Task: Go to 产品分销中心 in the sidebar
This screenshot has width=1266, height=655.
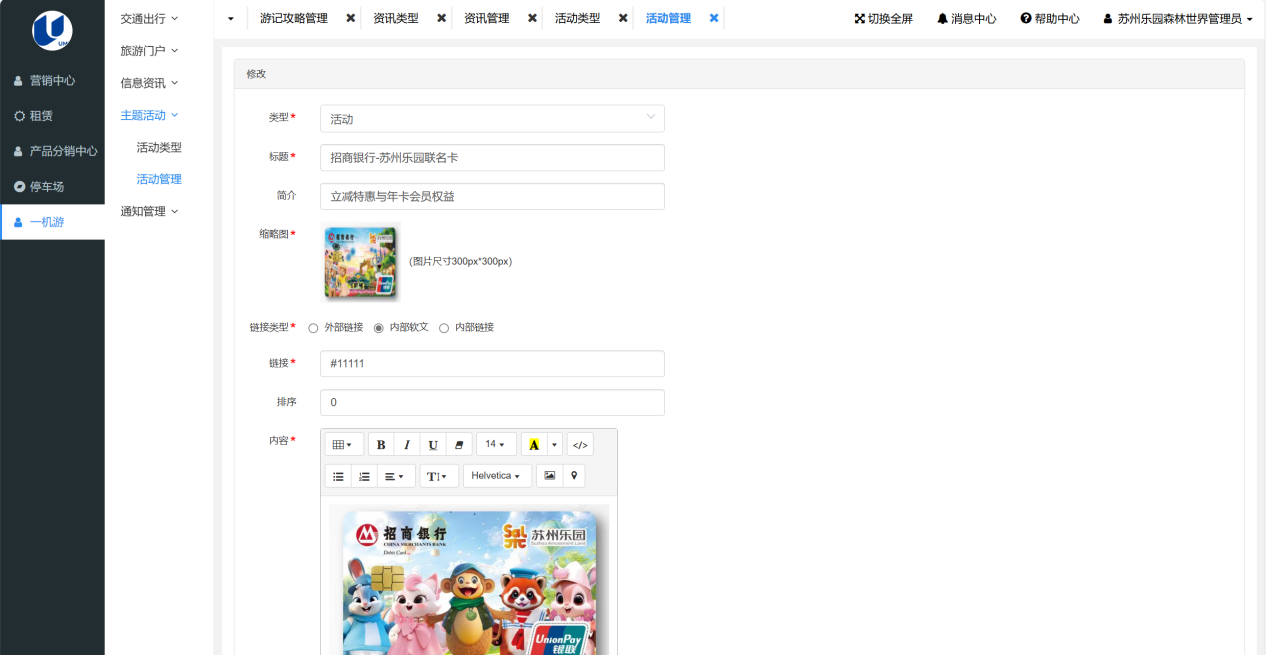Action: 52,151
